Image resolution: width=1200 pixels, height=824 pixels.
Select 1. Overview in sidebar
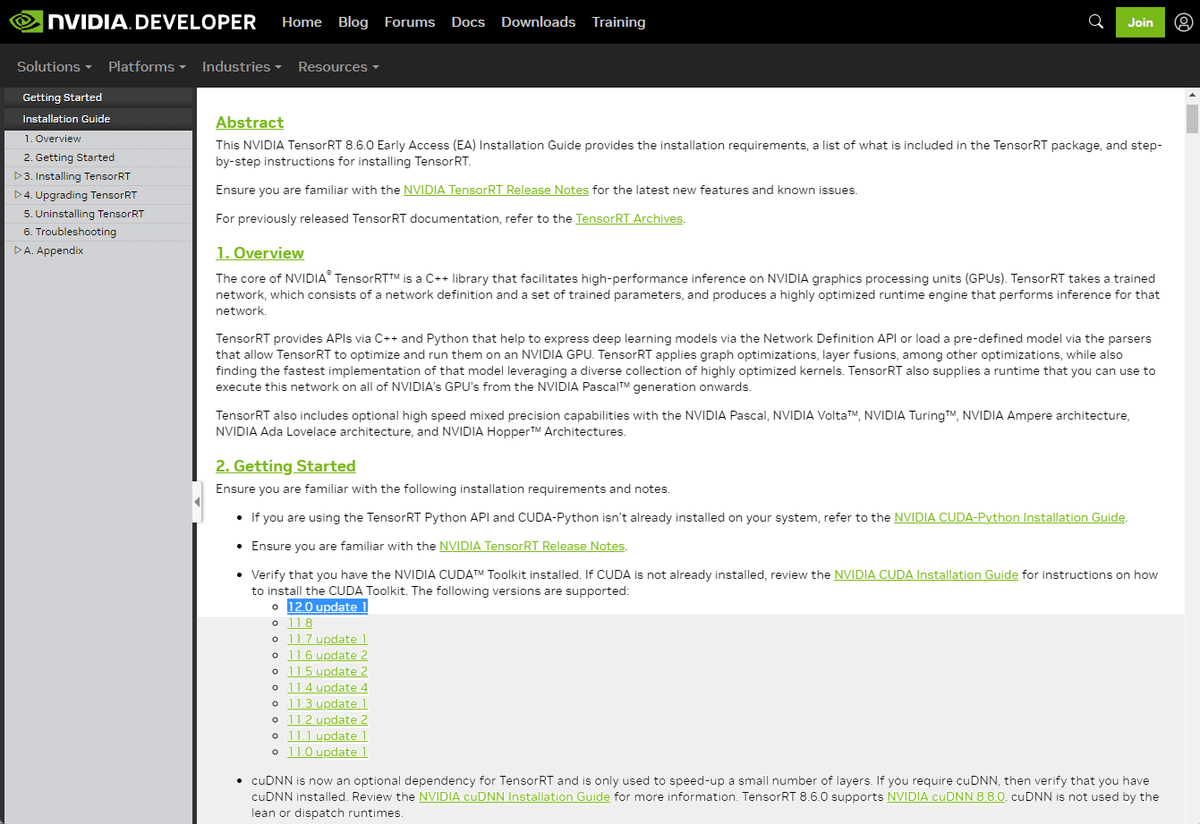point(53,139)
